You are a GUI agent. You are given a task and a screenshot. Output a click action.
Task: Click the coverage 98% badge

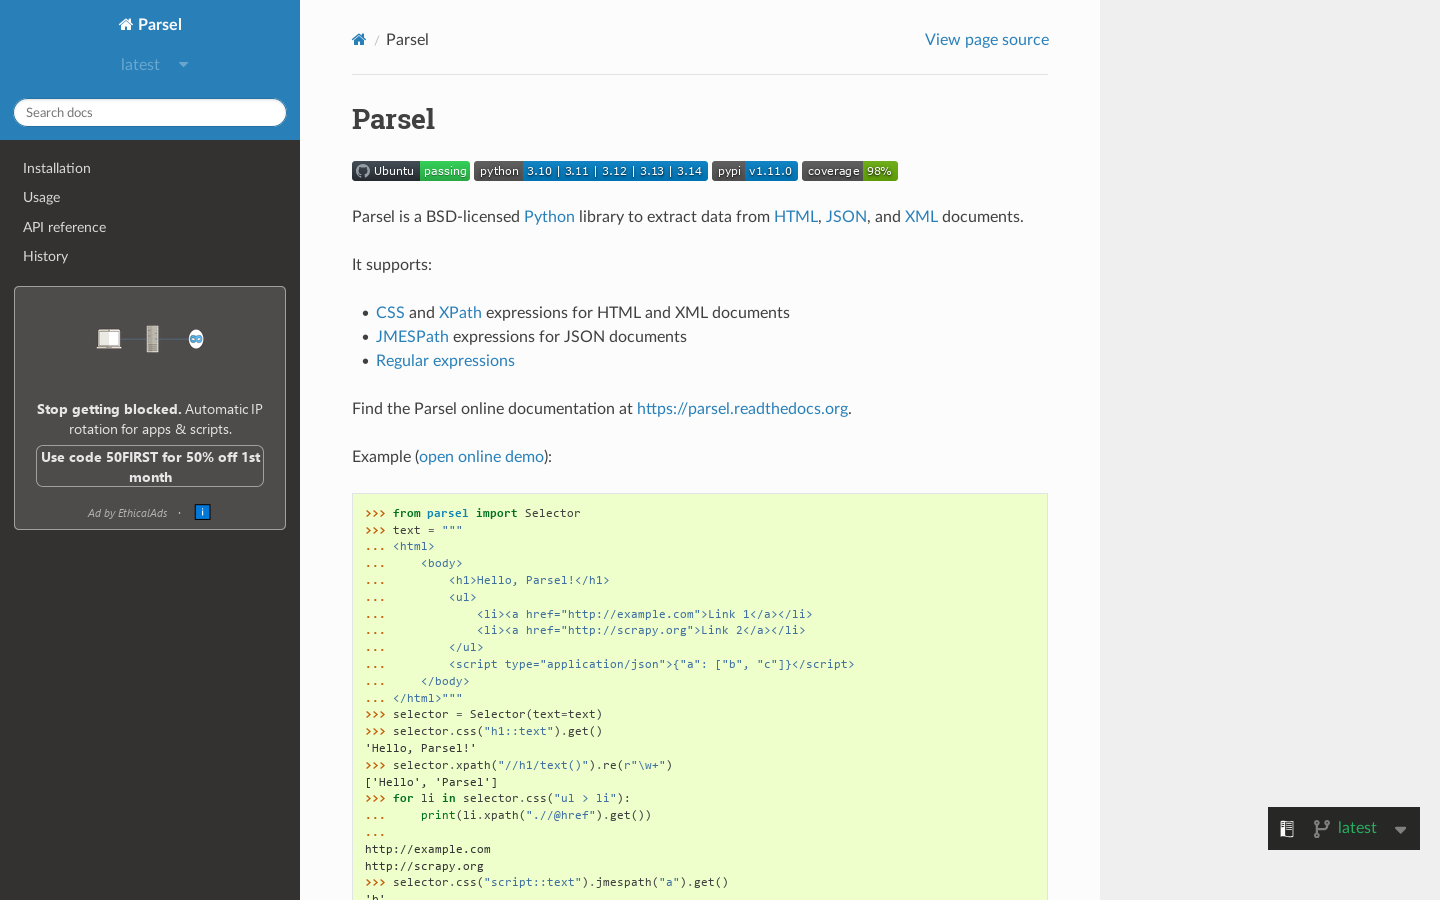tap(850, 171)
